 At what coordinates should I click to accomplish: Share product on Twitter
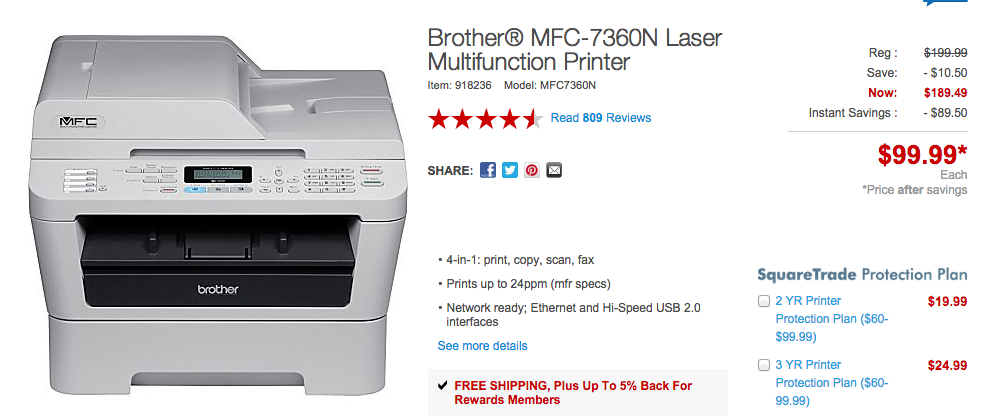click(510, 170)
